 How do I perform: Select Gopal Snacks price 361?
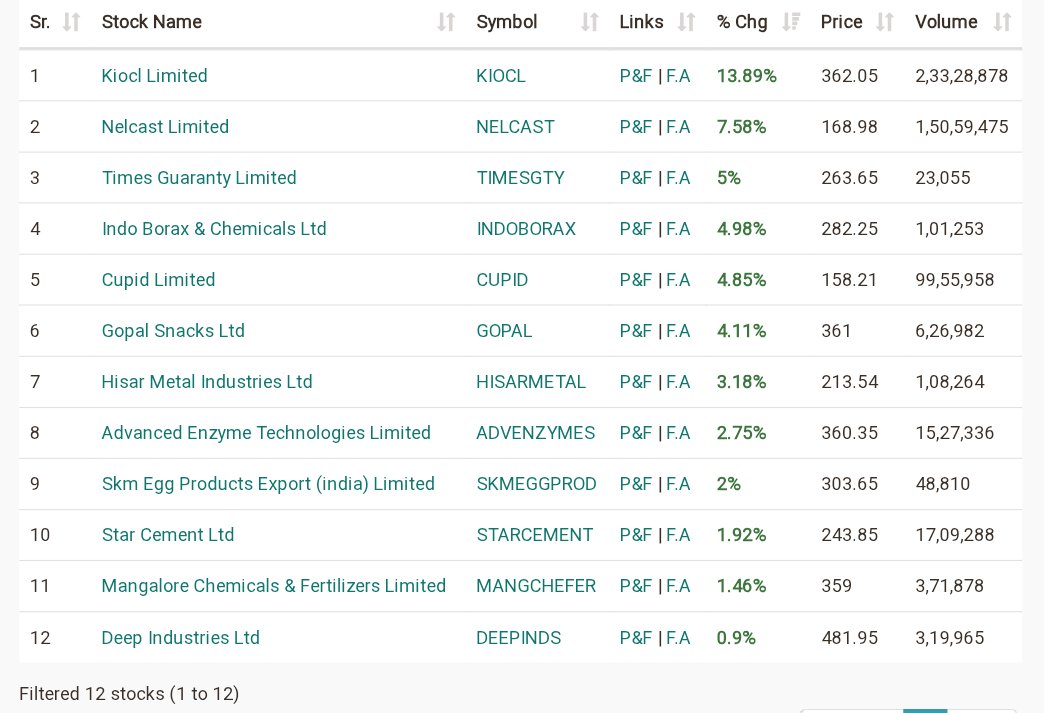click(836, 331)
